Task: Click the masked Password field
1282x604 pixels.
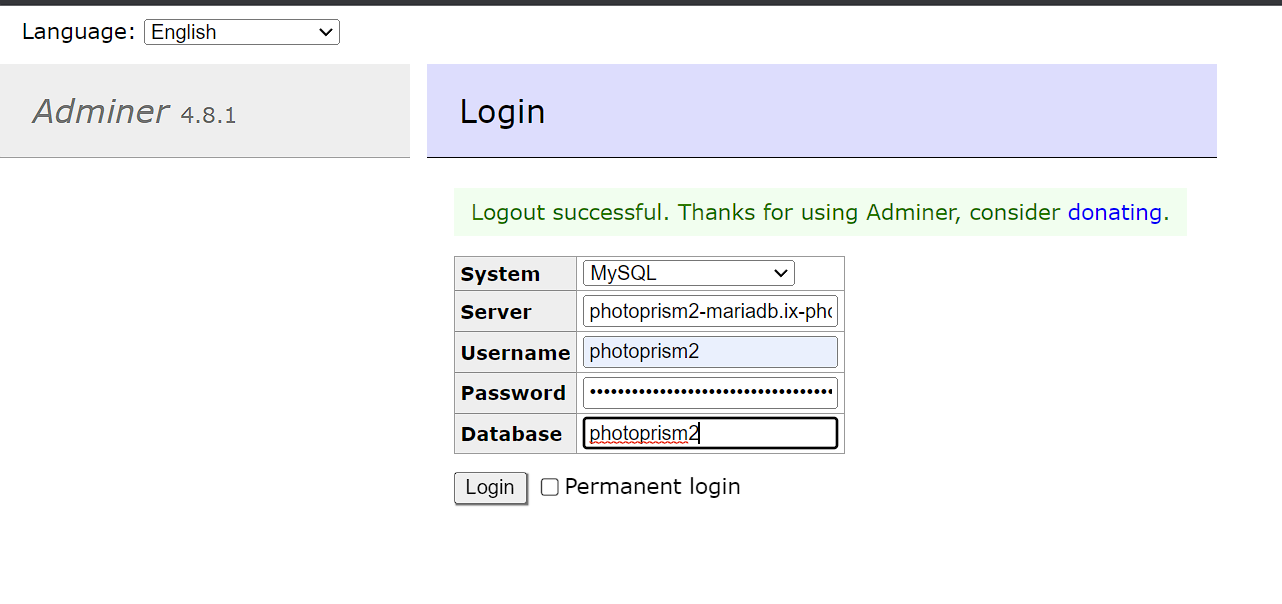Action: pyautogui.click(x=710, y=392)
